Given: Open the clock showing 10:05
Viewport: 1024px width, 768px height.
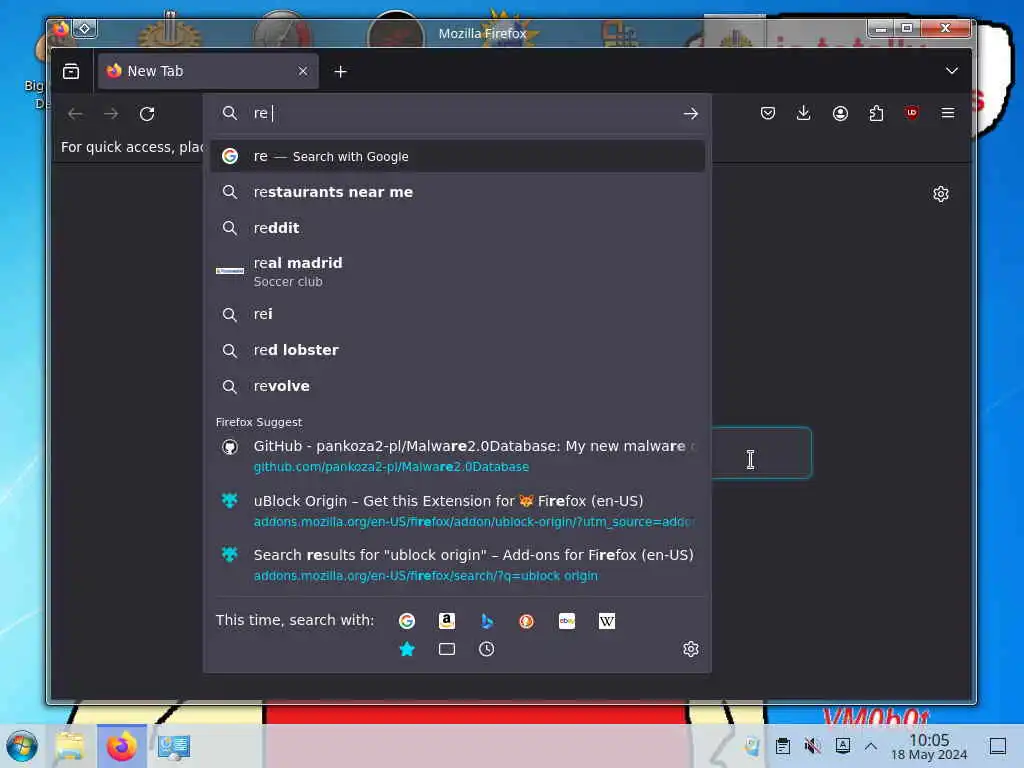Looking at the screenshot, I should [929, 746].
